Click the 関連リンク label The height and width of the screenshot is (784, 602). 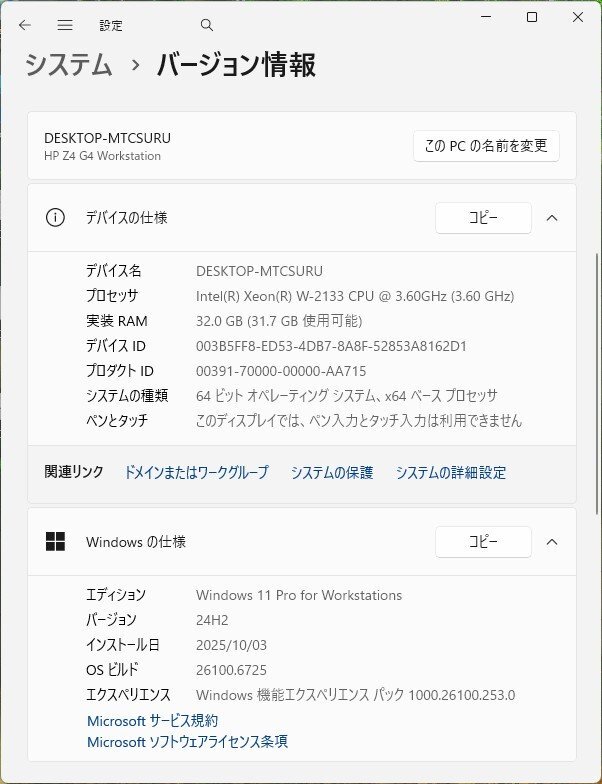(x=74, y=472)
